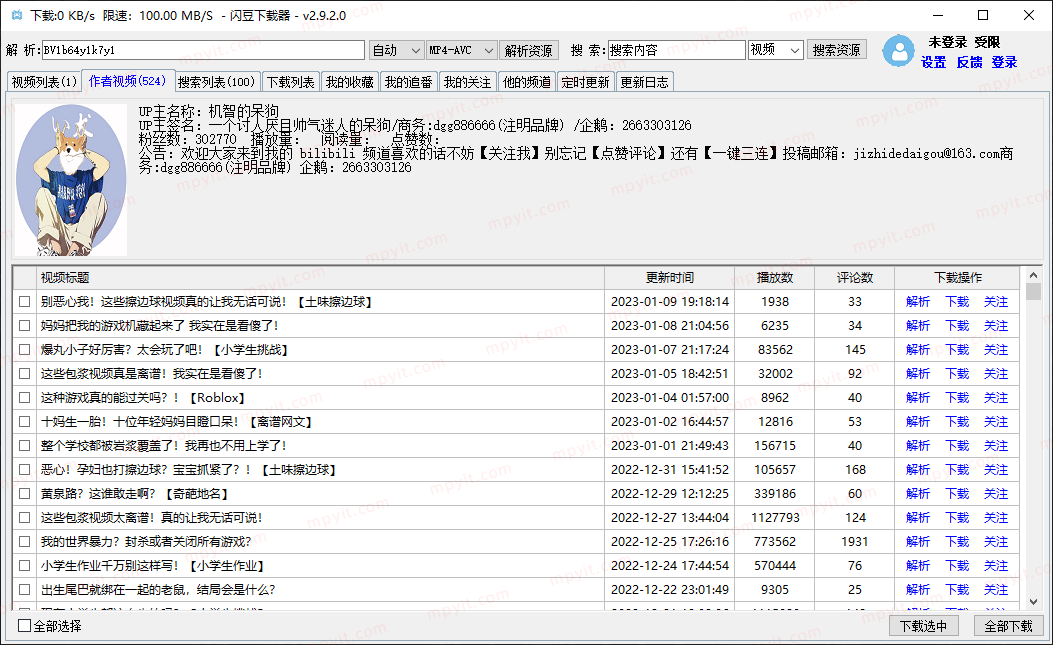Open the UP主 profile picture
This screenshot has width=1053, height=645.
pos(71,179)
